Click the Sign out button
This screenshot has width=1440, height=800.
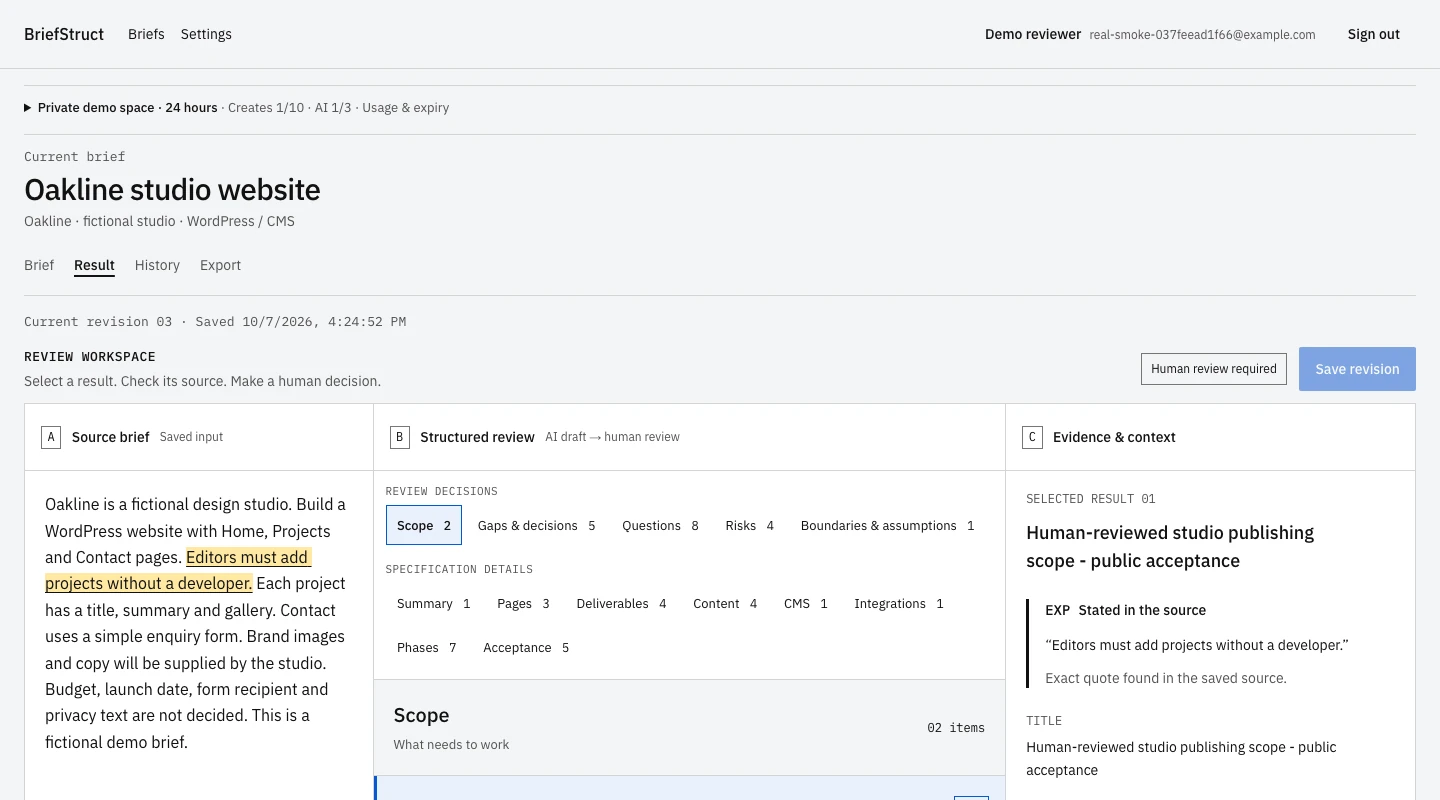(x=1373, y=34)
